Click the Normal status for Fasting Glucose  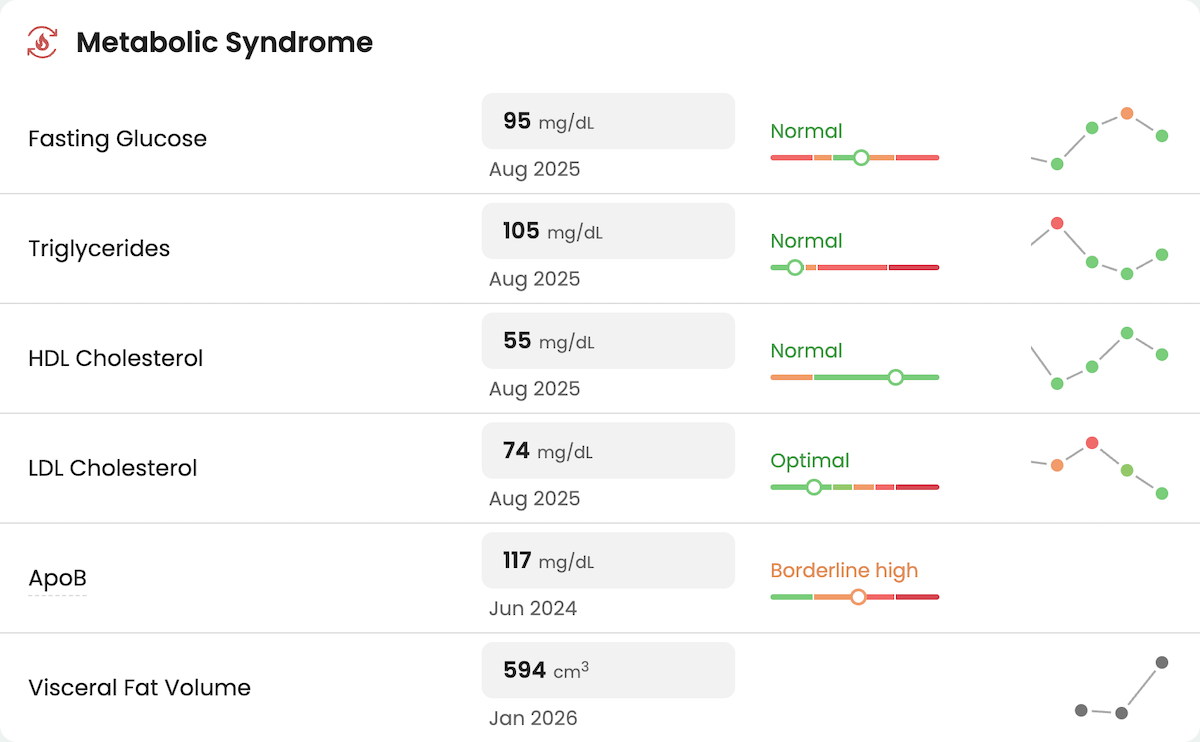[806, 131]
